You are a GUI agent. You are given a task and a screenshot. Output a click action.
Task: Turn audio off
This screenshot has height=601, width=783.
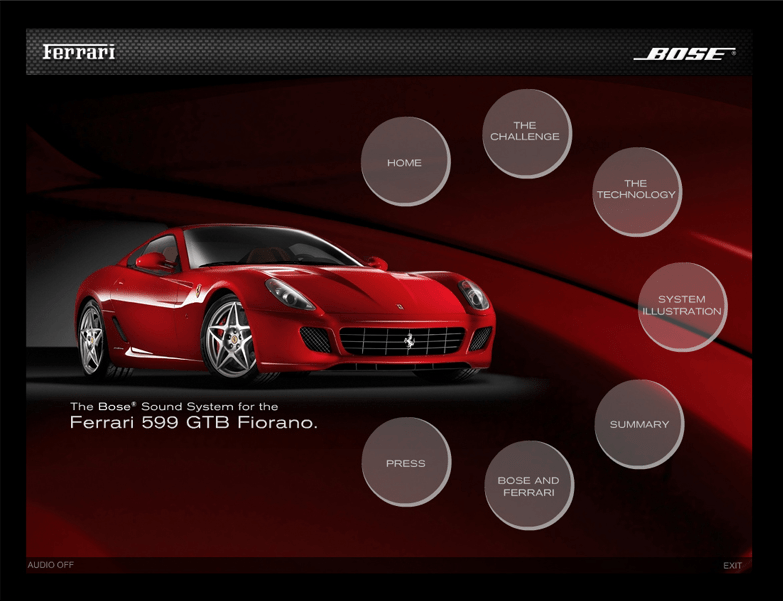(x=51, y=565)
